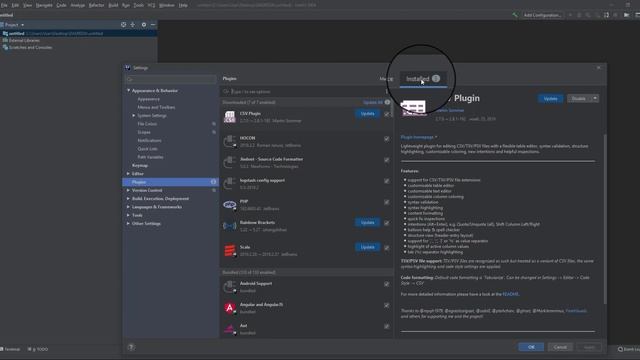This screenshot has width=640, height=360.
Task: Toggle the Android Support checkbox
Action: click(x=387, y=284)
